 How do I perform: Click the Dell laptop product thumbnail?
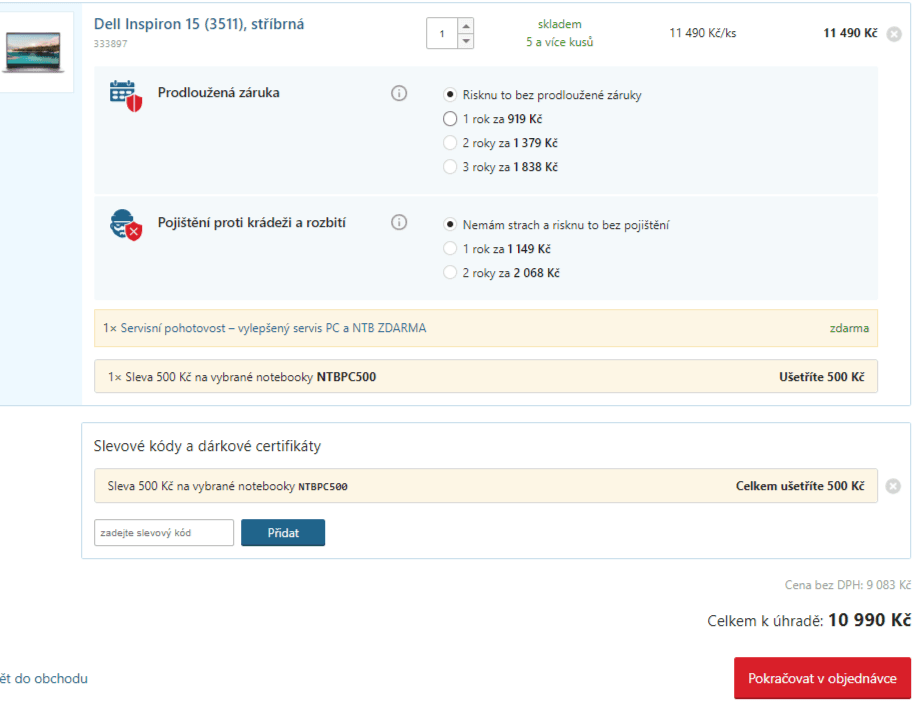tap(33, 52)
